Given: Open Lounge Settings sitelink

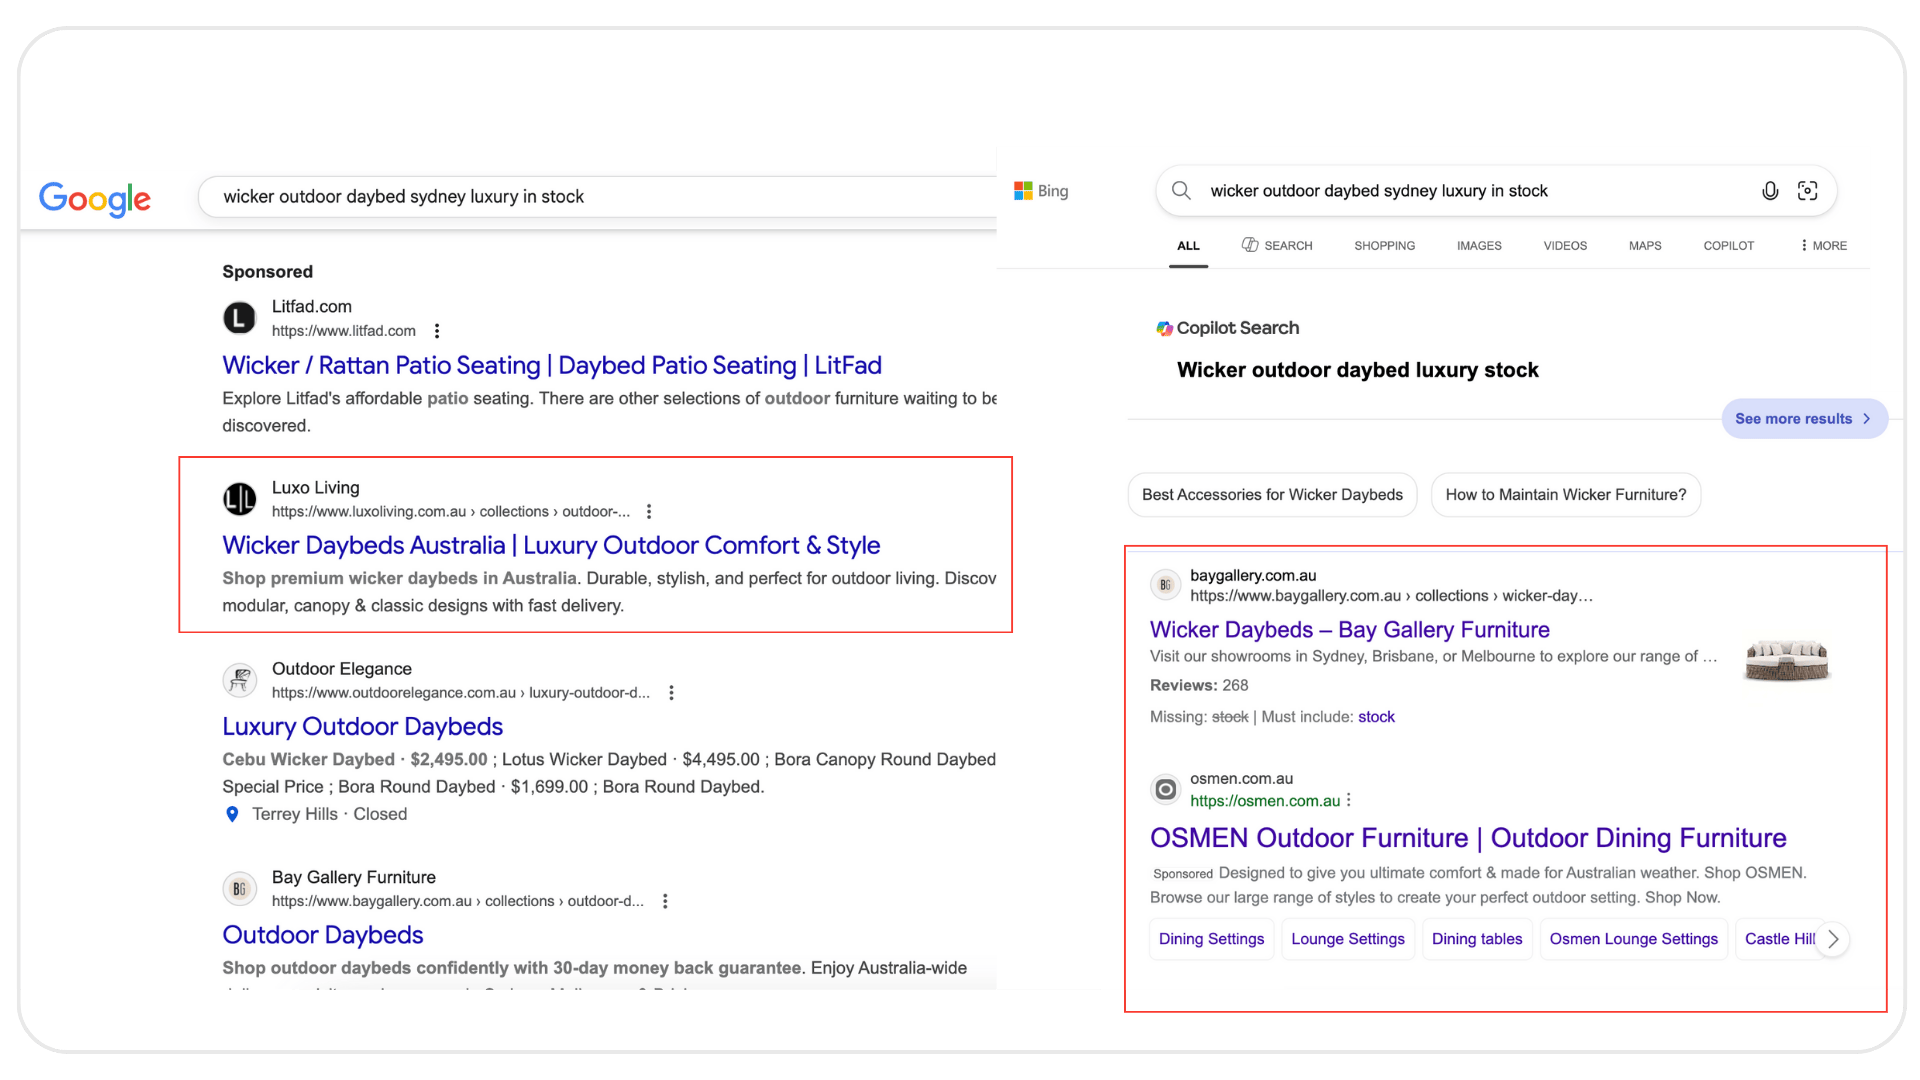Looking at the screenshot, I should coord(1348,939).
